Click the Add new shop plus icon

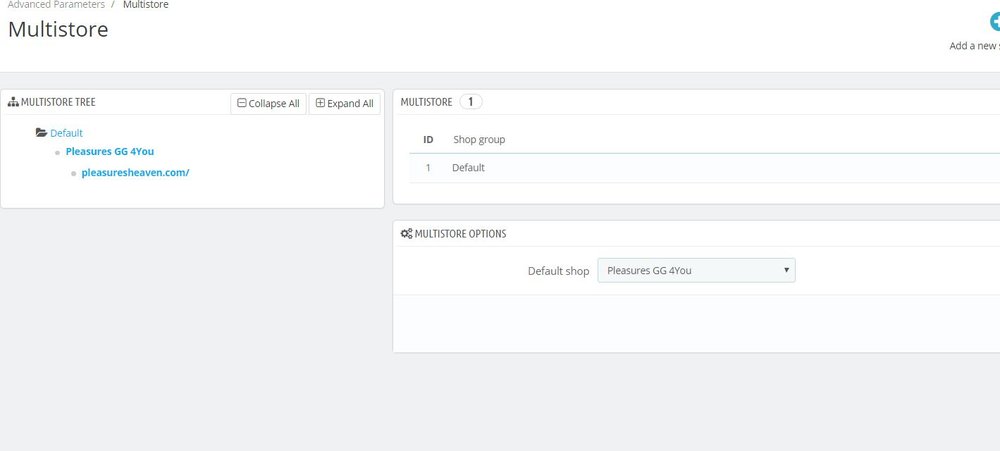coord(991,22)
